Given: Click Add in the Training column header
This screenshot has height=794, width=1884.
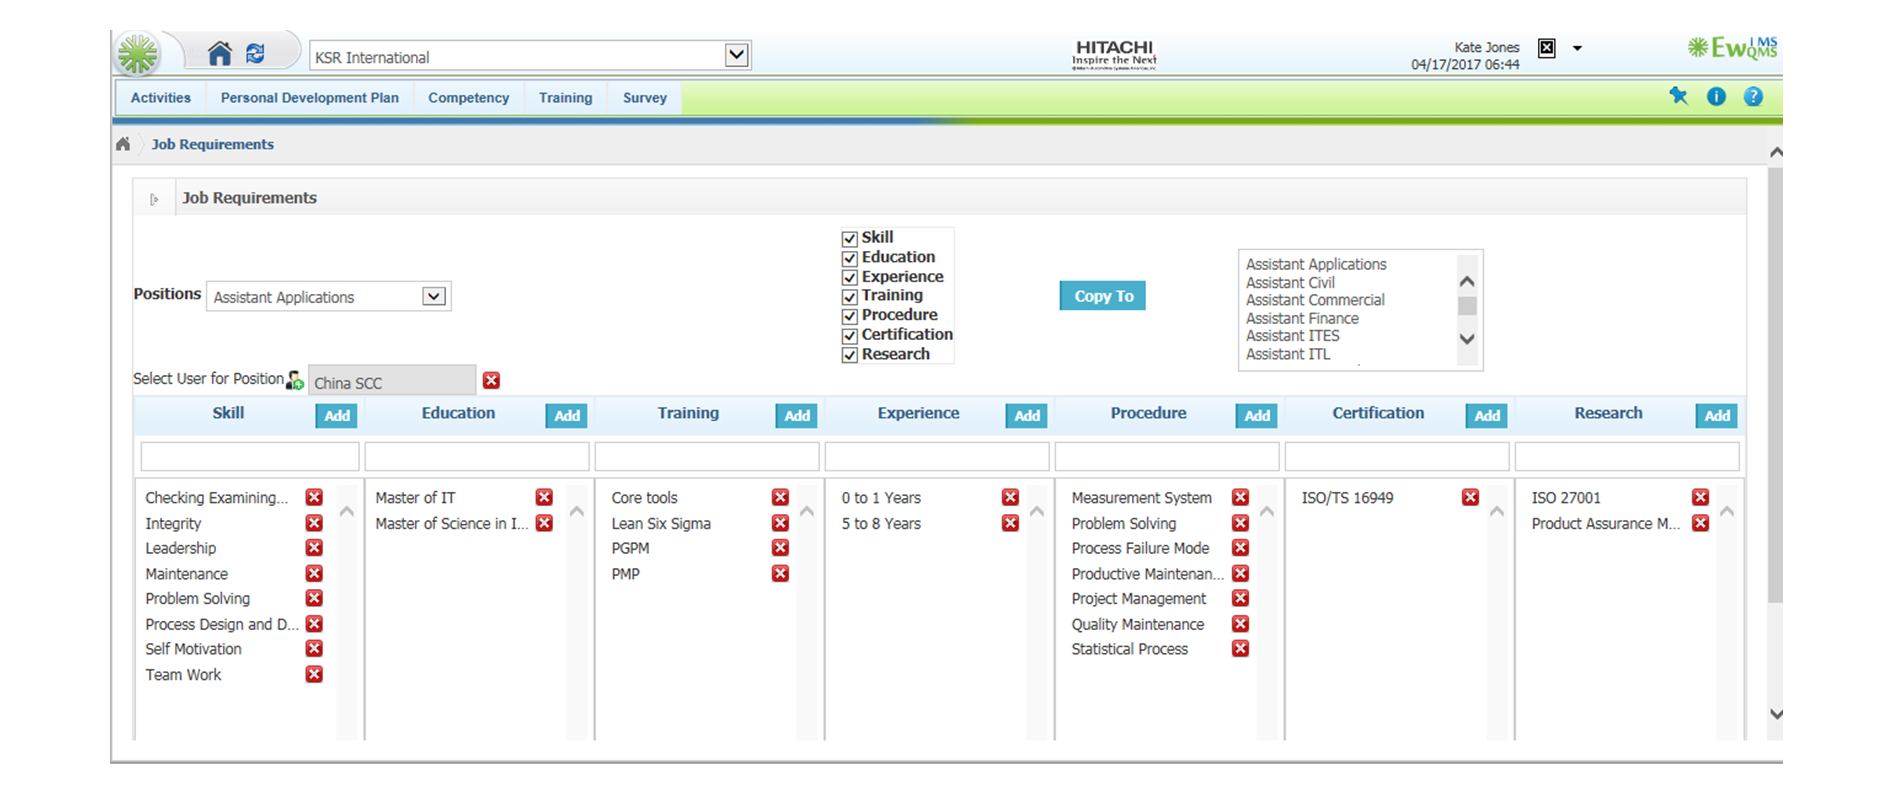Looking at the screenshot, I should 797,416.
